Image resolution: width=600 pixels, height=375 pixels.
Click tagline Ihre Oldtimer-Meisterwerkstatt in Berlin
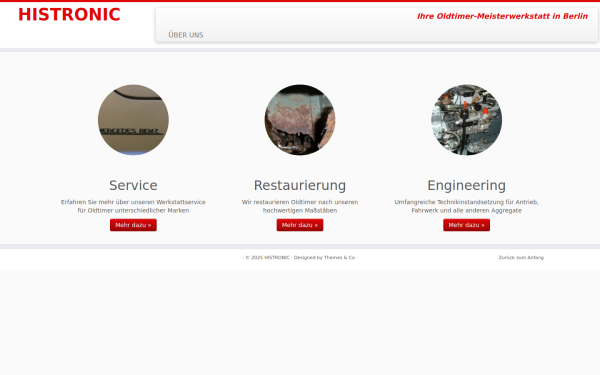click(x=502, y=16)
